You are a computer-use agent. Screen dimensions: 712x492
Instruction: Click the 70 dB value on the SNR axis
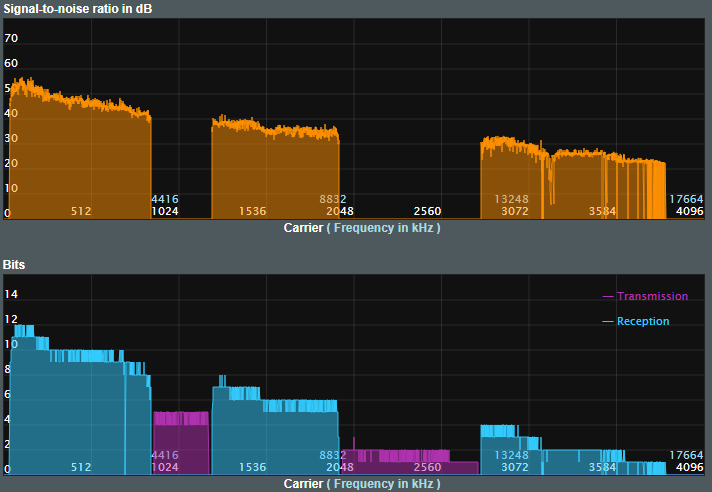tap(12, 38)
